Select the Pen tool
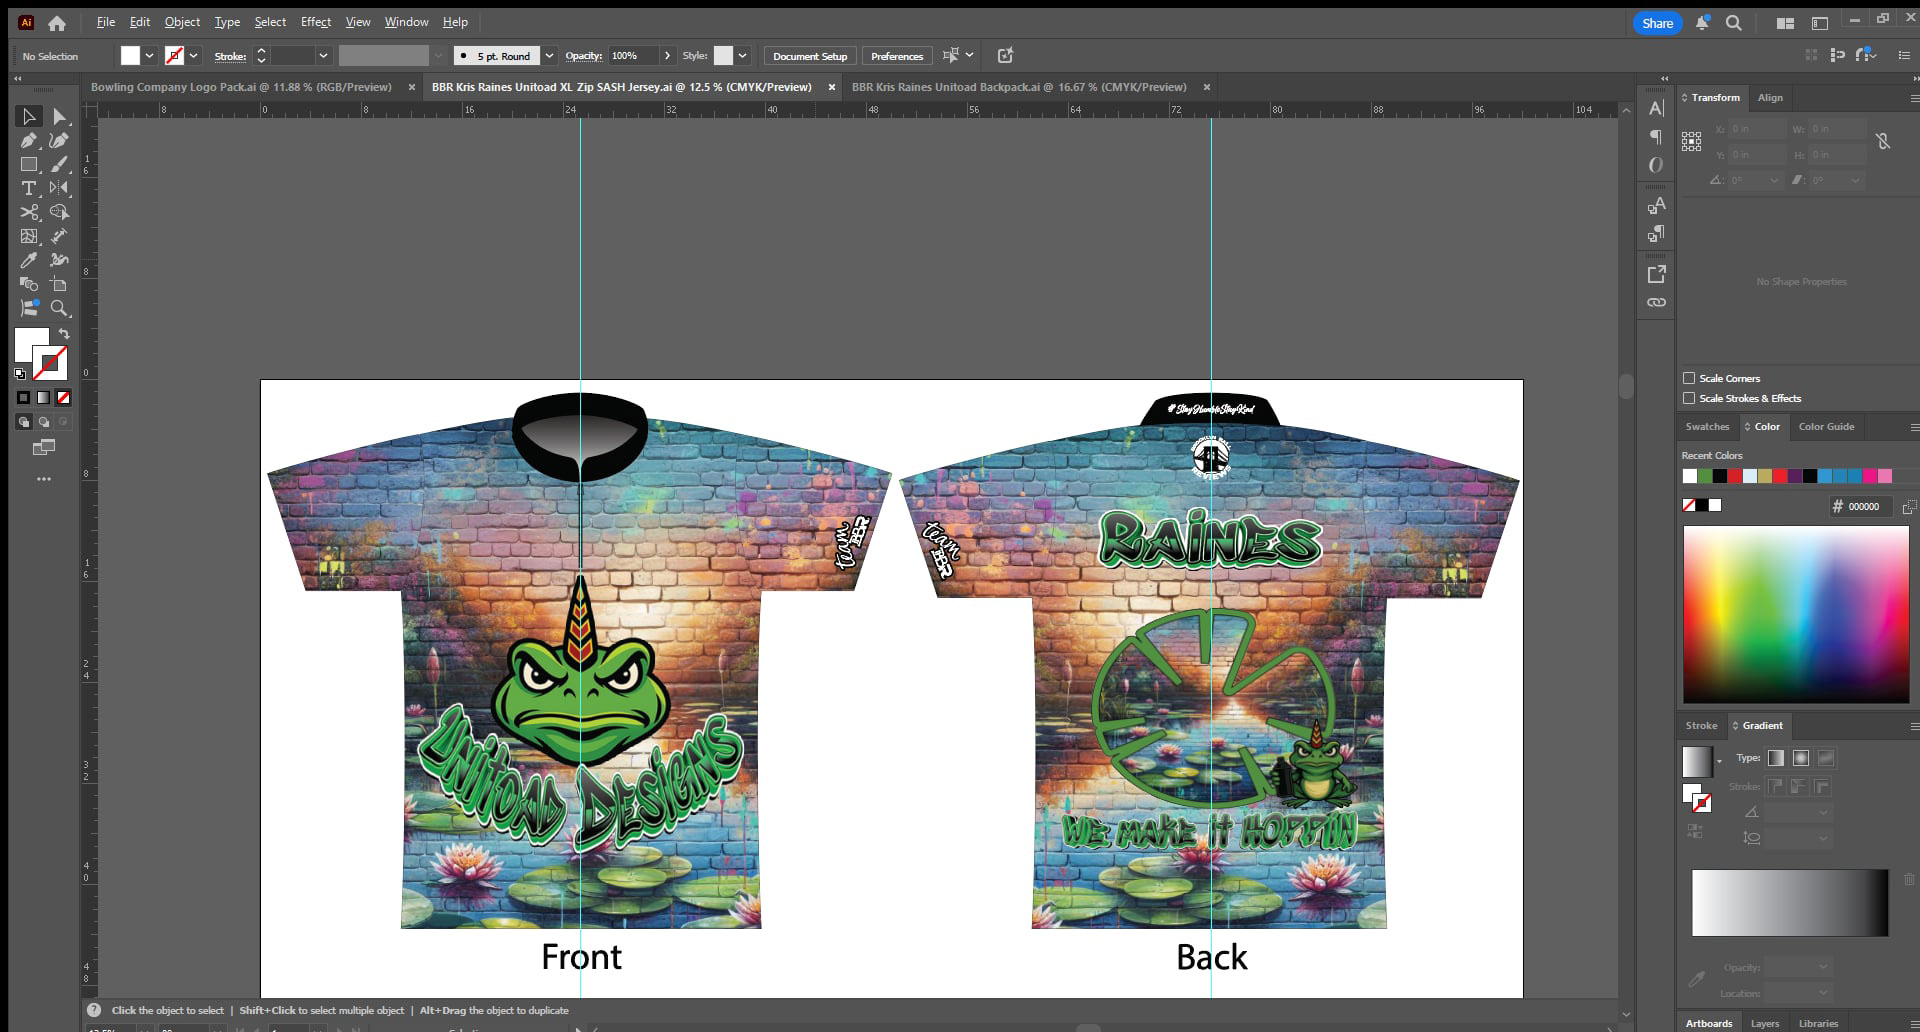This screenshot has height=1032, width=1920. click(x=28, y=140)
